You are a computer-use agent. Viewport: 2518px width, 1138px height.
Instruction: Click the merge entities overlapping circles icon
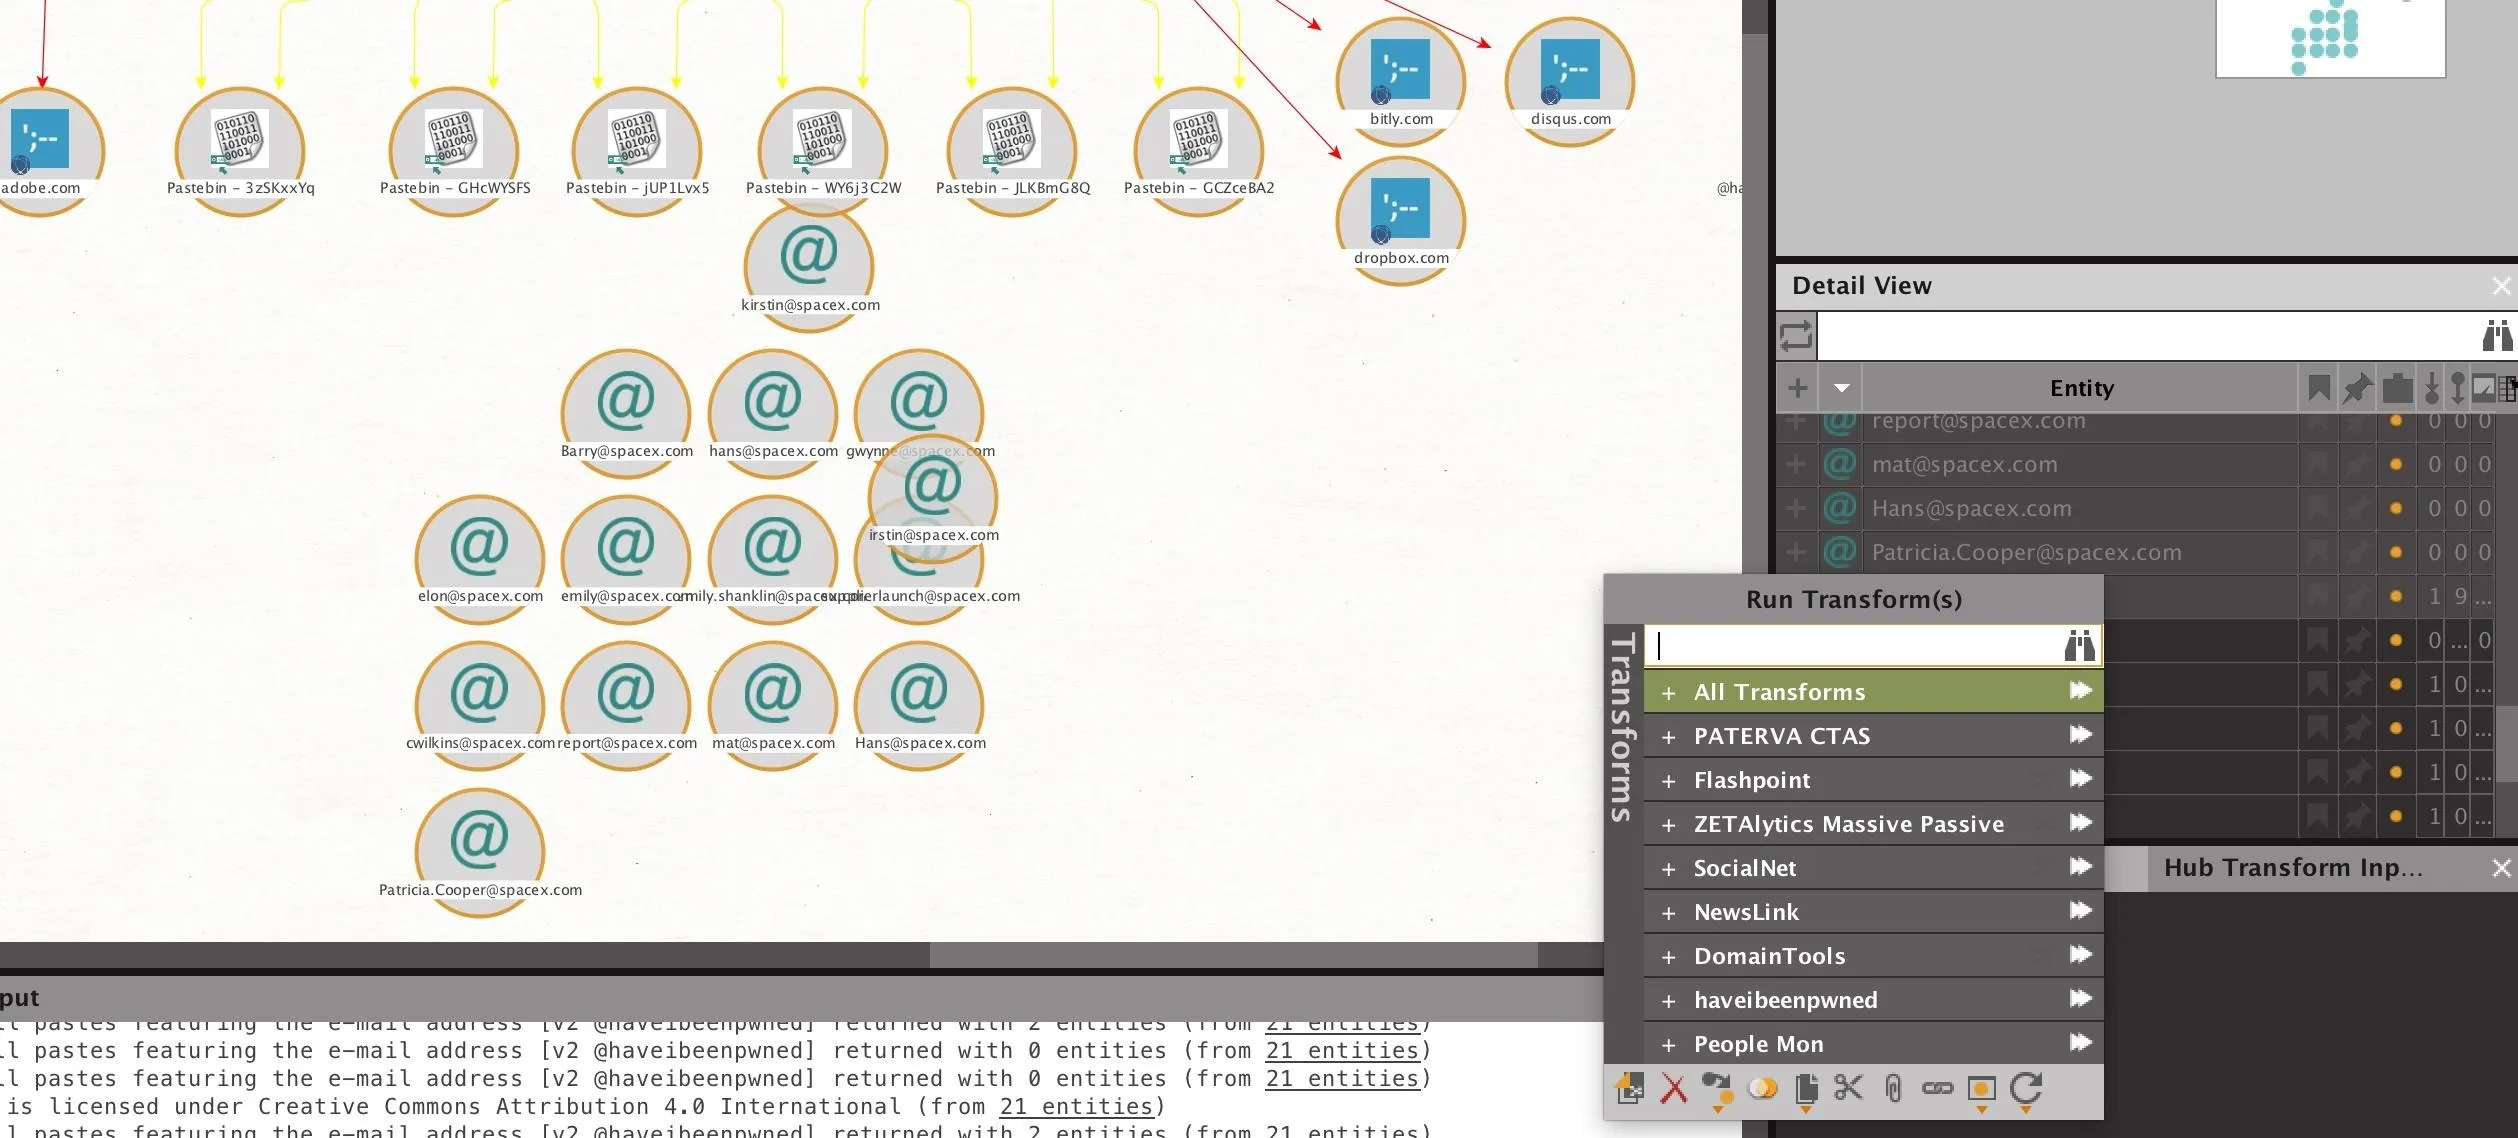click(x=1762, y=1088)
